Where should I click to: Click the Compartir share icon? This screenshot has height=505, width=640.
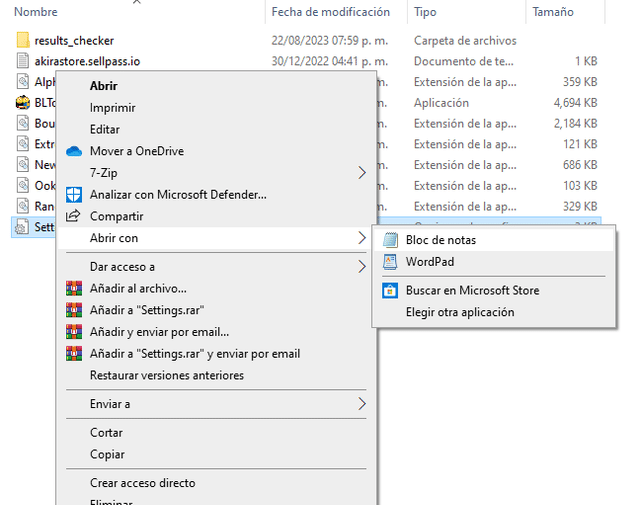[73, 216]
